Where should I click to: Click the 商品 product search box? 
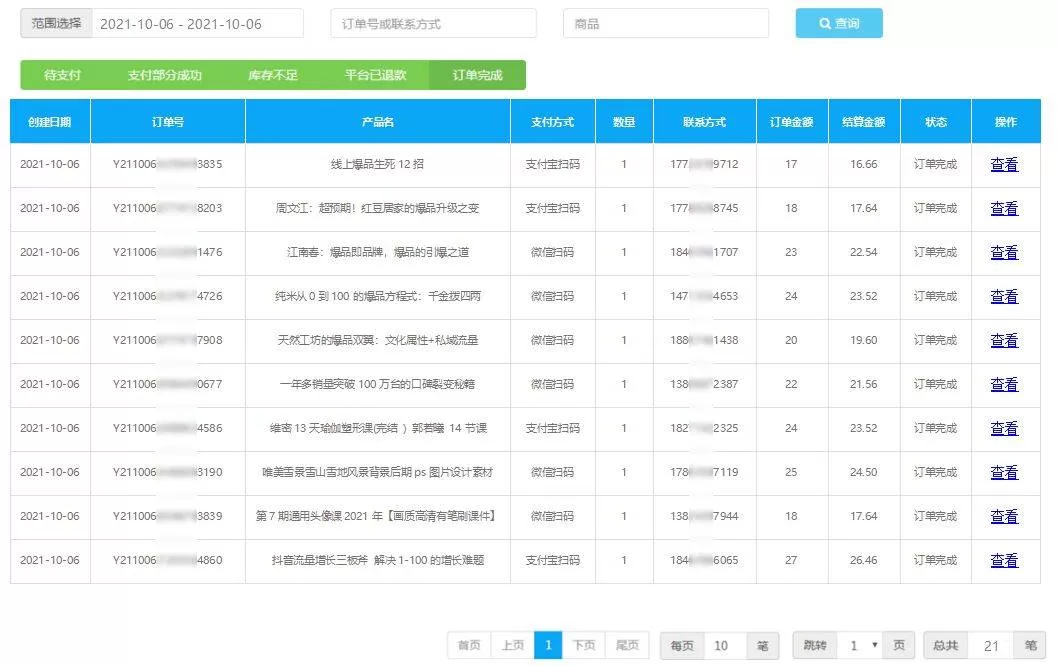pos(665,23)
